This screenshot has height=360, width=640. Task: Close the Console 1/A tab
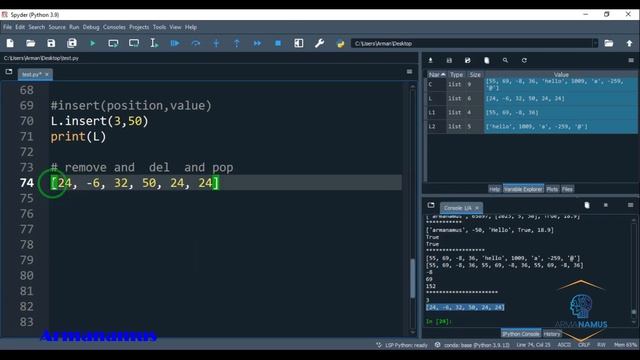tap(477, 208)
